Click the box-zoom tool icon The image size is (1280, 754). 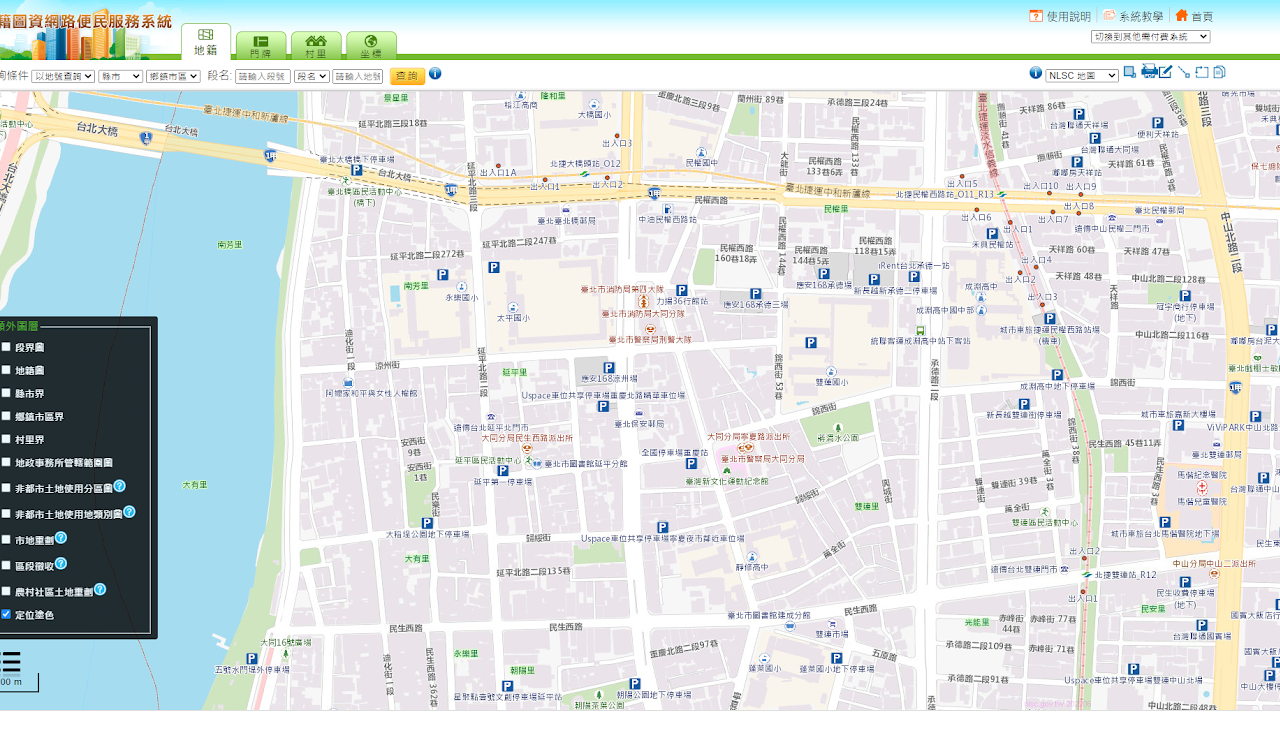[1130, 72]
